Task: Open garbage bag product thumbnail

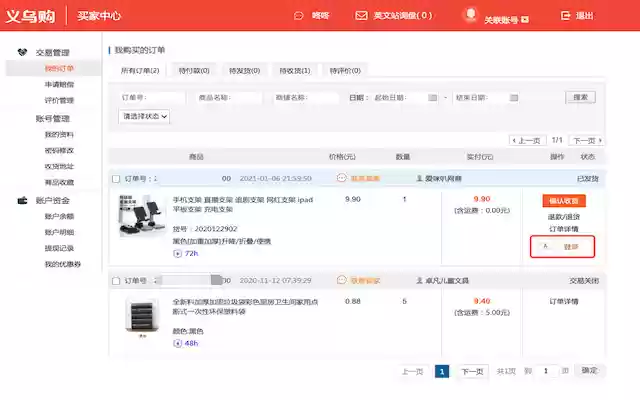Action: (141, 318)
